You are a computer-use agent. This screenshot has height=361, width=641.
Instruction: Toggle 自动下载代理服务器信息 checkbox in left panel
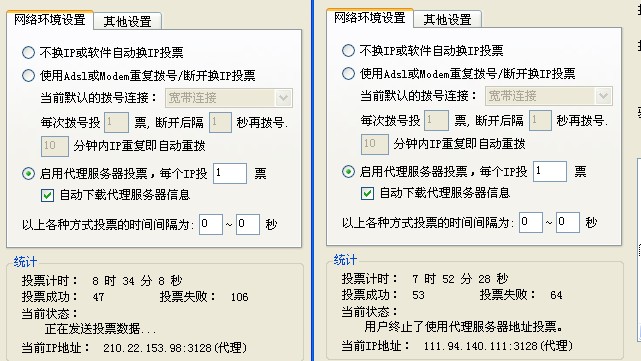tap(47, 195)
